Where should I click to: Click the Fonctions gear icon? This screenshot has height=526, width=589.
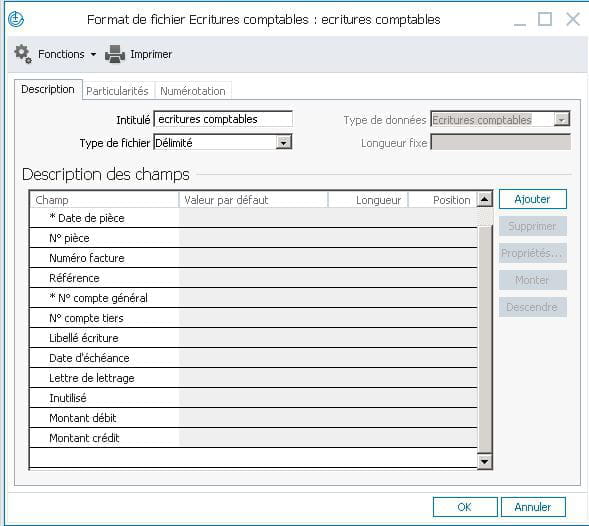click(23, 54)
